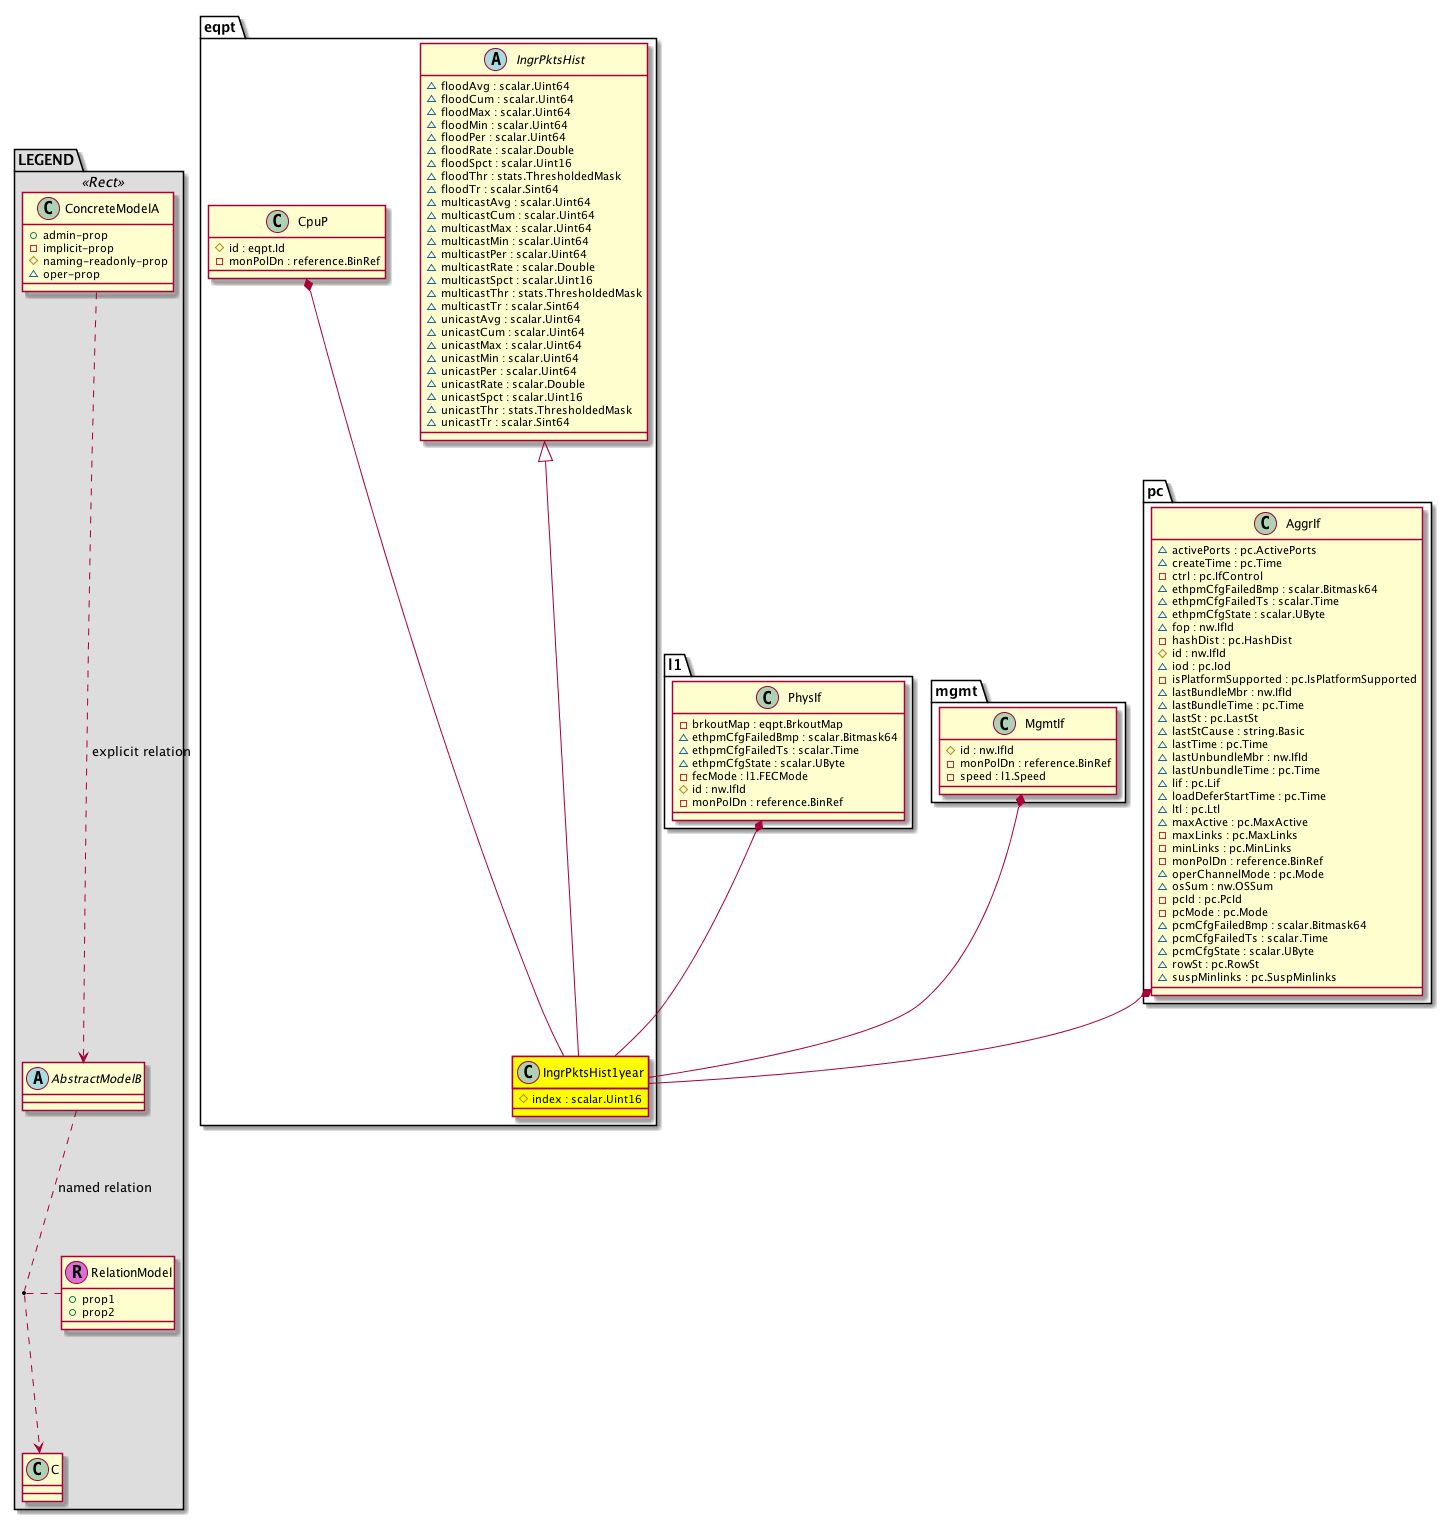Click the PhysIf class circle icon

[x=766, y=698]
